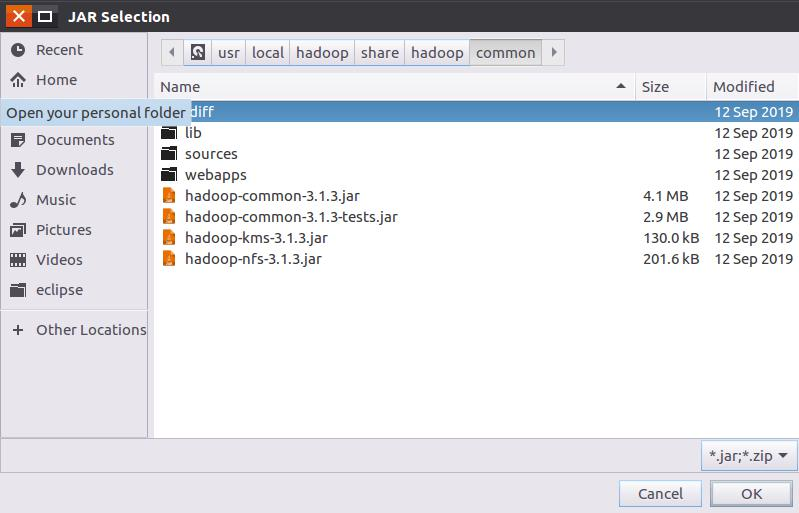Click the 201.6 kB size value
The width and height of the screenshot is (799, 513).
click(x=671, y=258)
